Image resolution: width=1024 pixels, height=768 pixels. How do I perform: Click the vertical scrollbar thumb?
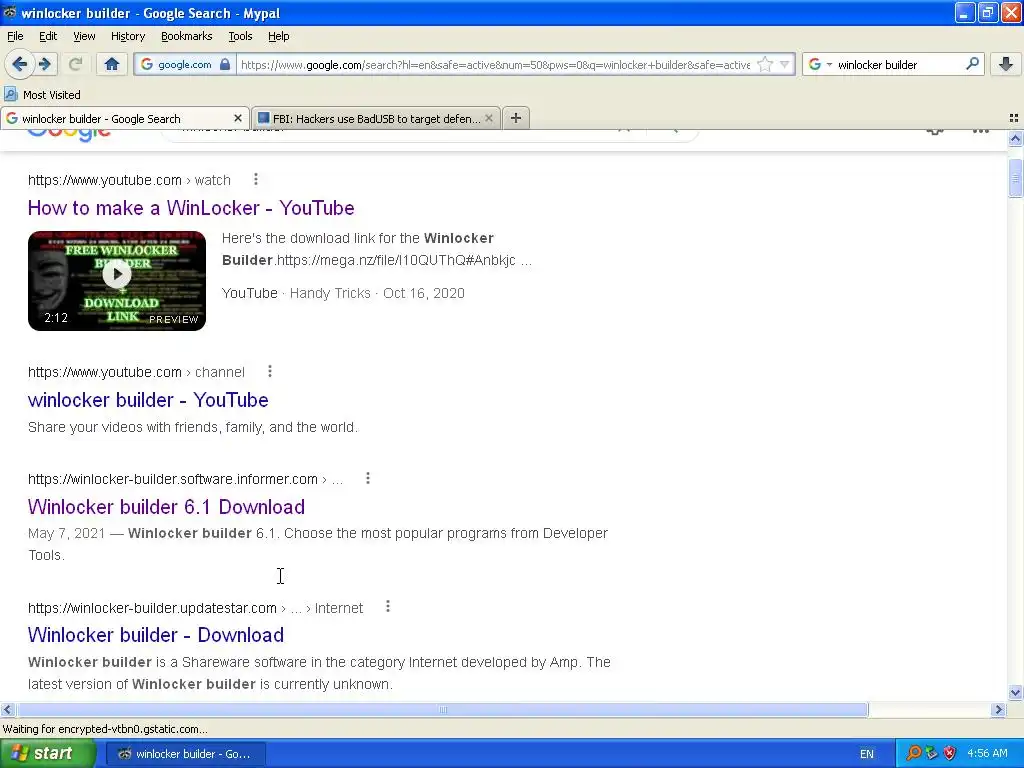click(x=1015, y=177)
